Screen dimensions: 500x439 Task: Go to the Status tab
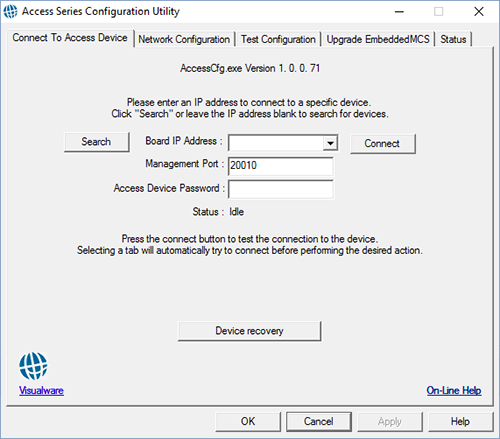453,39
